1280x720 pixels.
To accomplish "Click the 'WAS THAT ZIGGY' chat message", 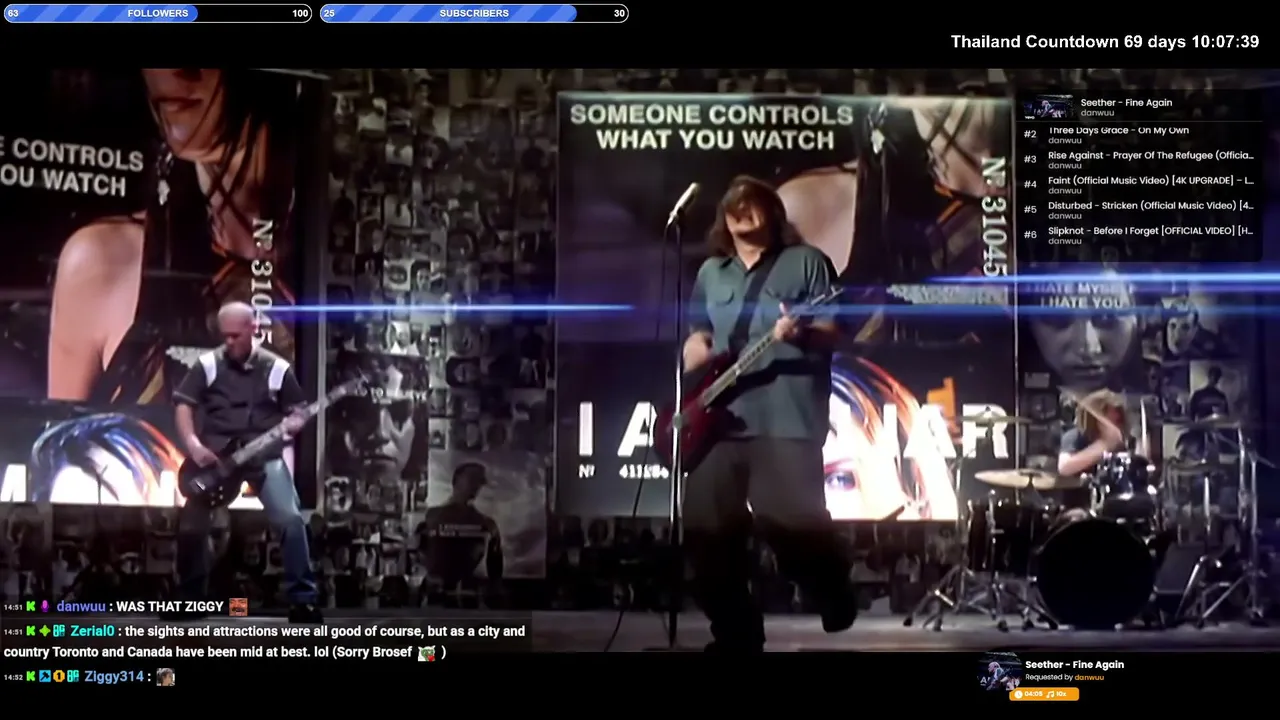I will point(170,606).
